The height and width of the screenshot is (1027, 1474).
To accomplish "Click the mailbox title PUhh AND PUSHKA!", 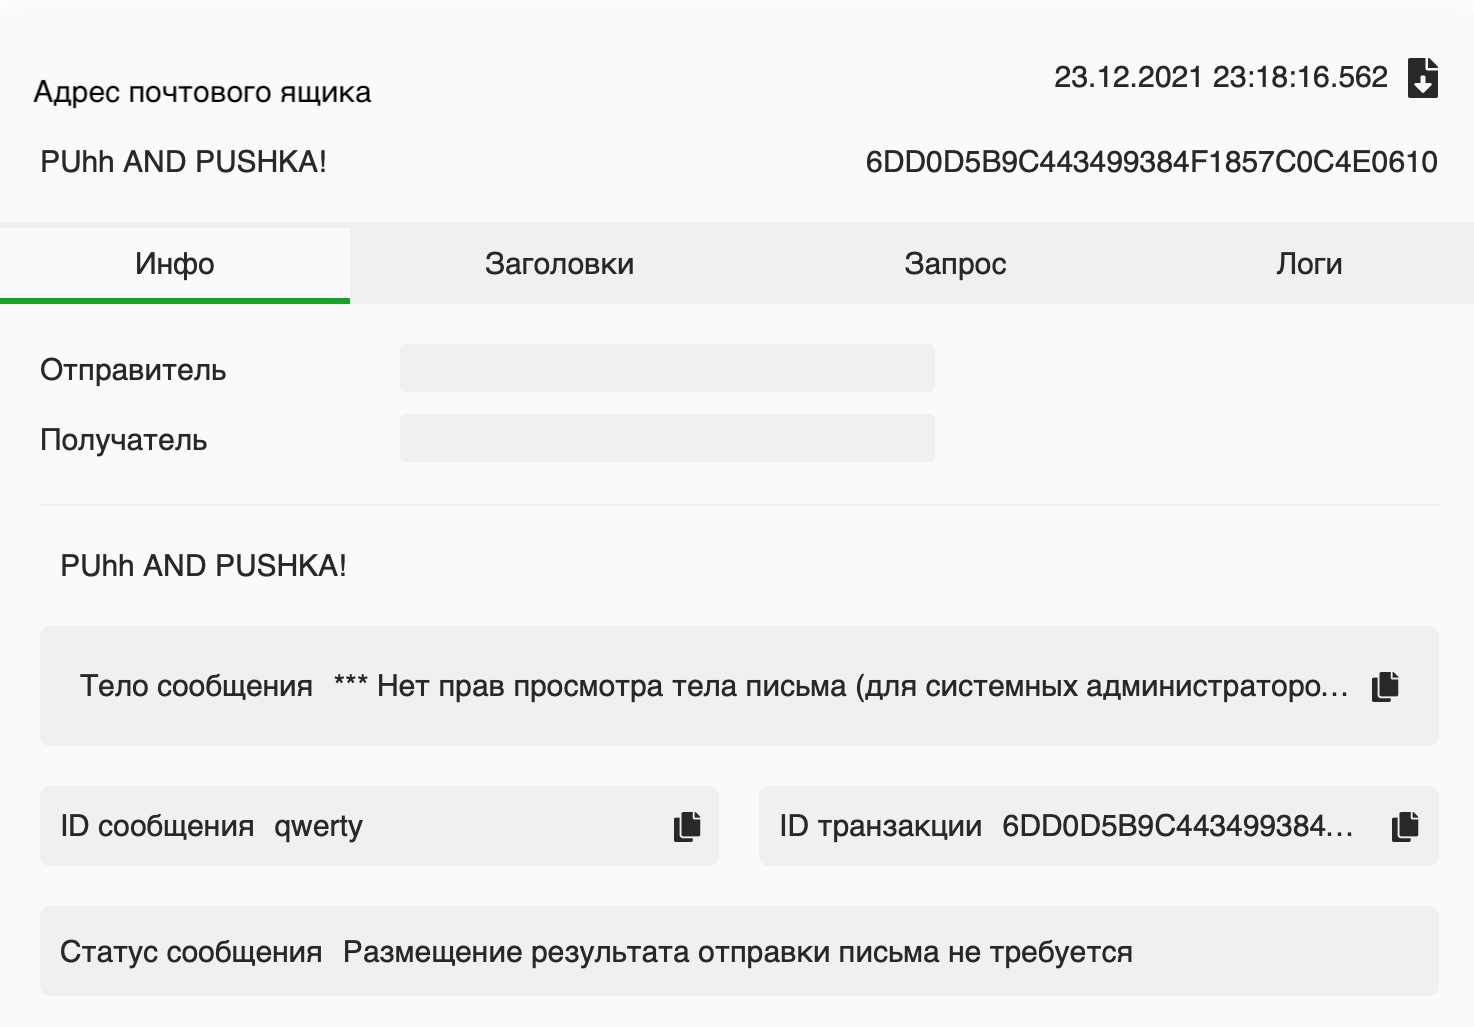I will click(183, 160).
